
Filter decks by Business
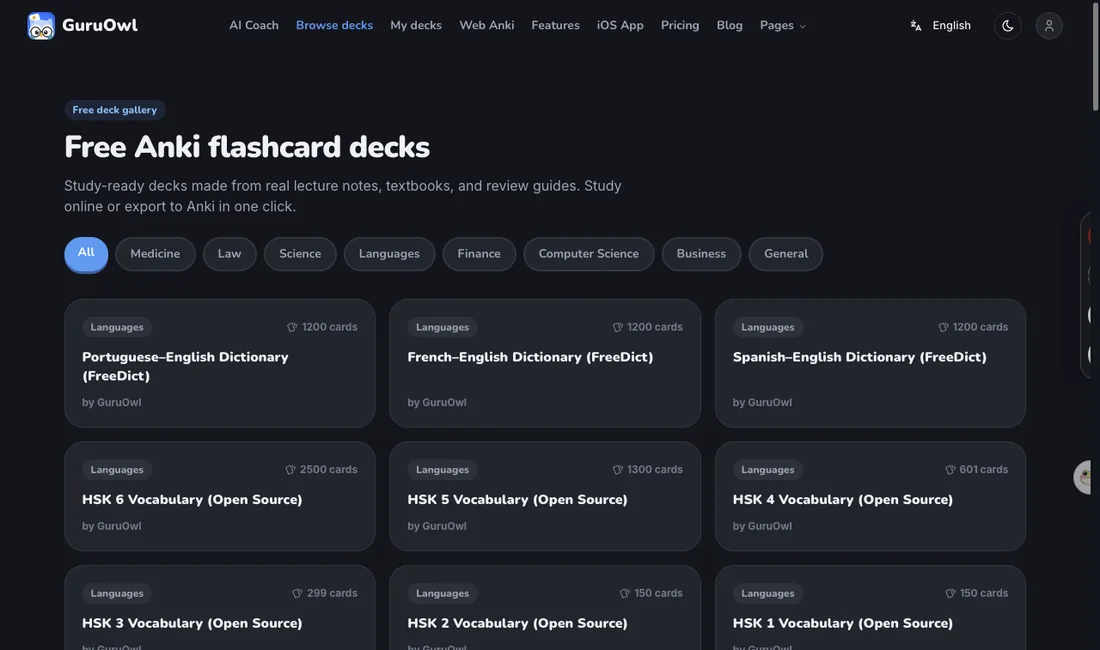point(701,254)
